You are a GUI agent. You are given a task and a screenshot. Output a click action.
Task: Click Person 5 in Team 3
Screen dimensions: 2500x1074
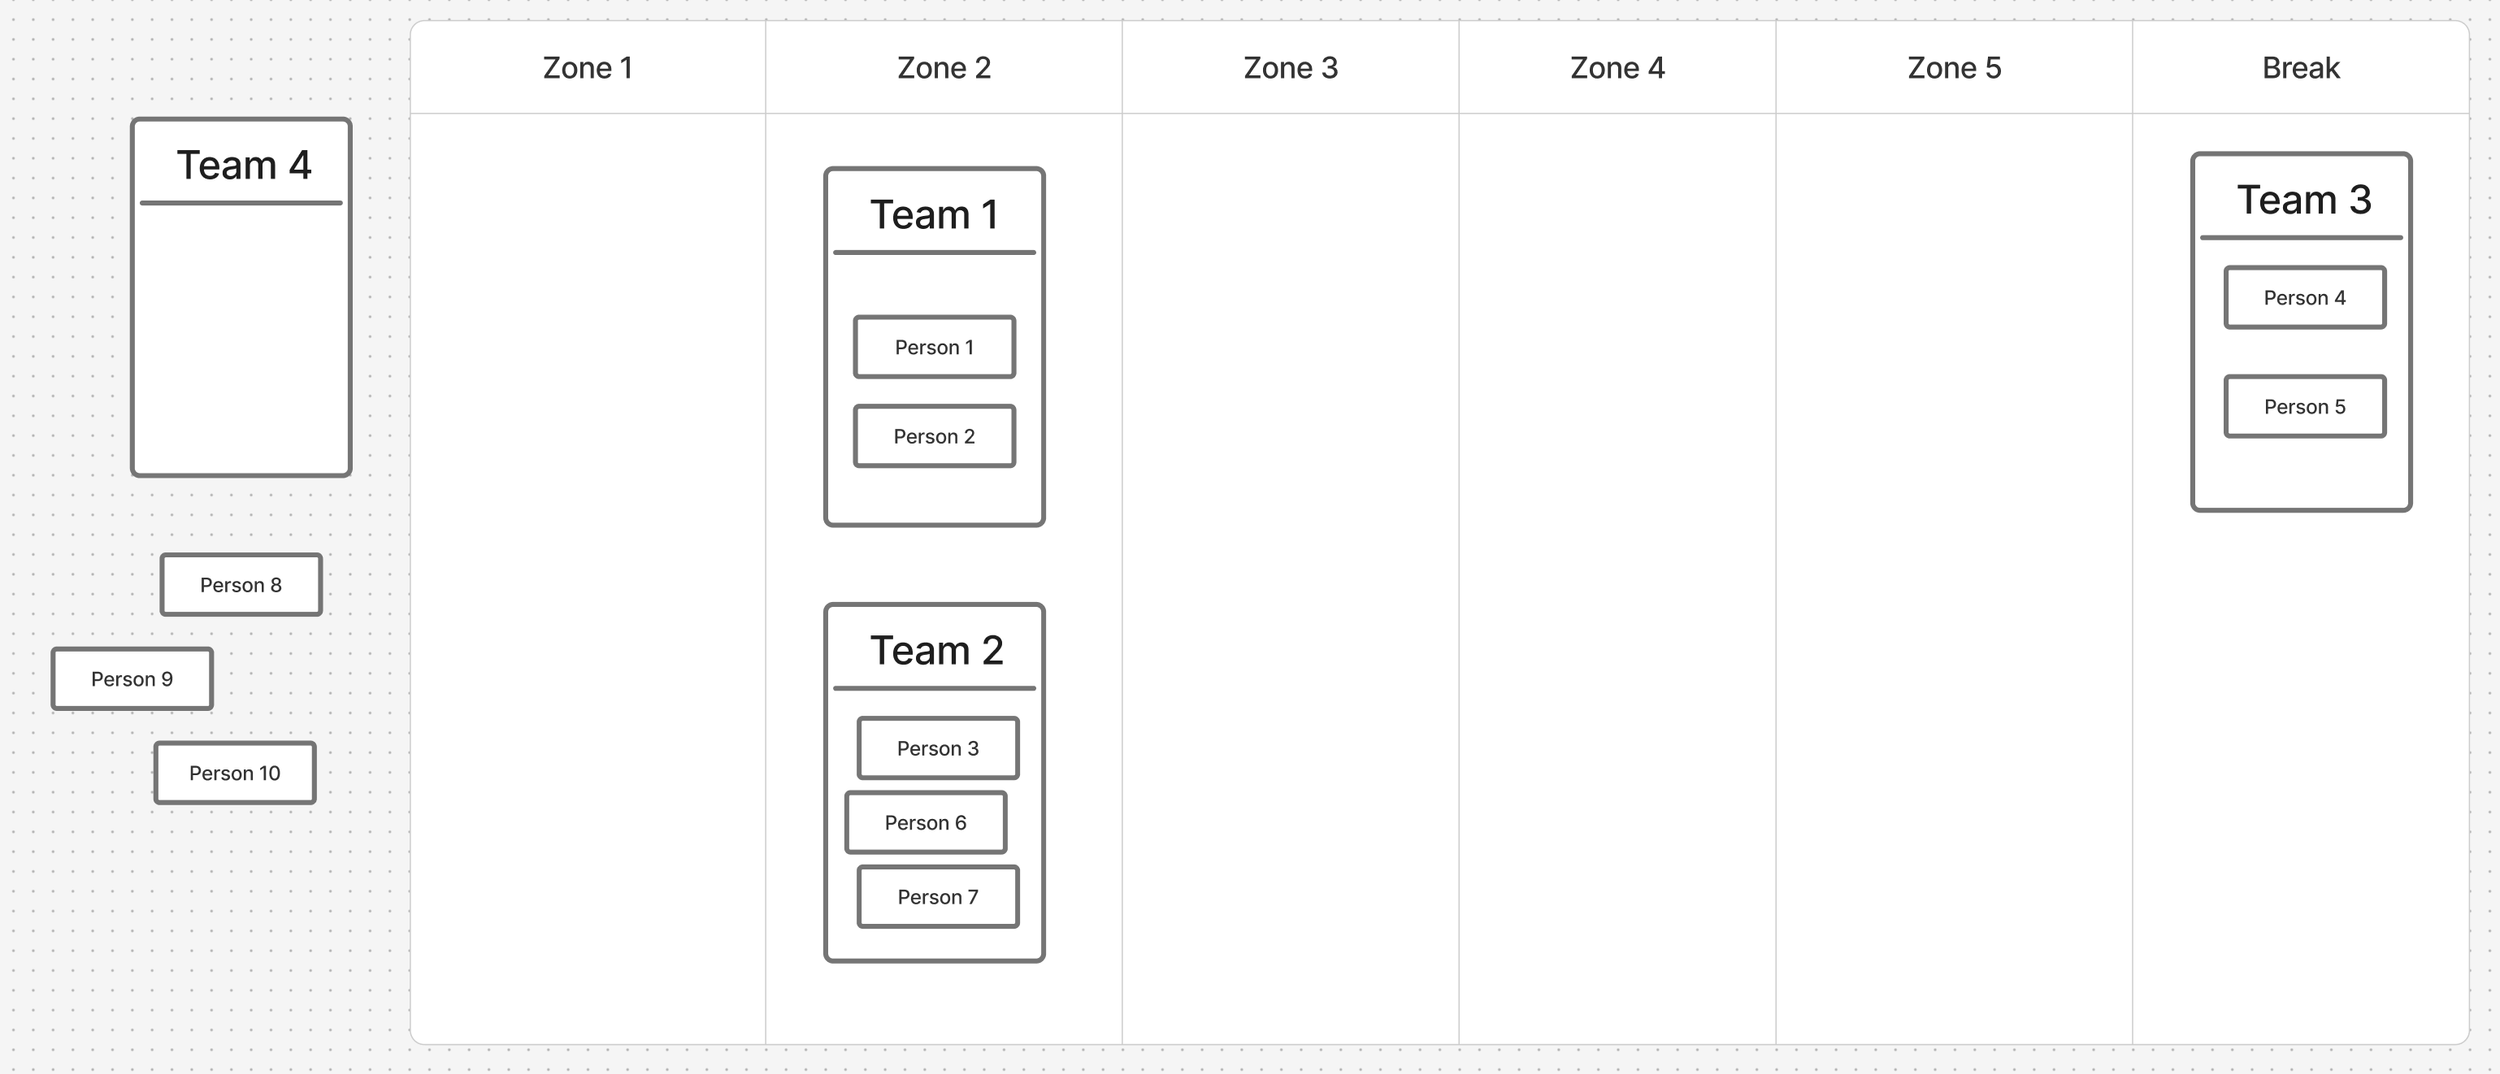tap(2305, 406)
